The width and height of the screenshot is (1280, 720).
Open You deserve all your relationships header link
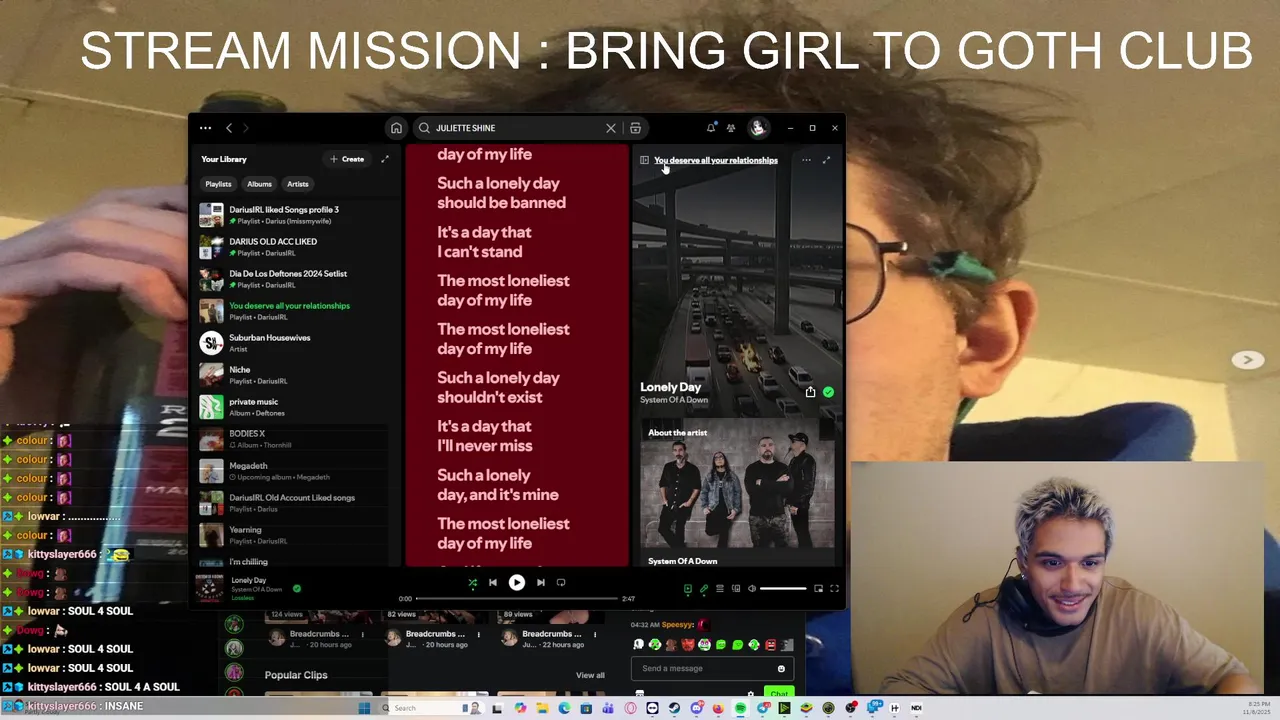[716, 160]
